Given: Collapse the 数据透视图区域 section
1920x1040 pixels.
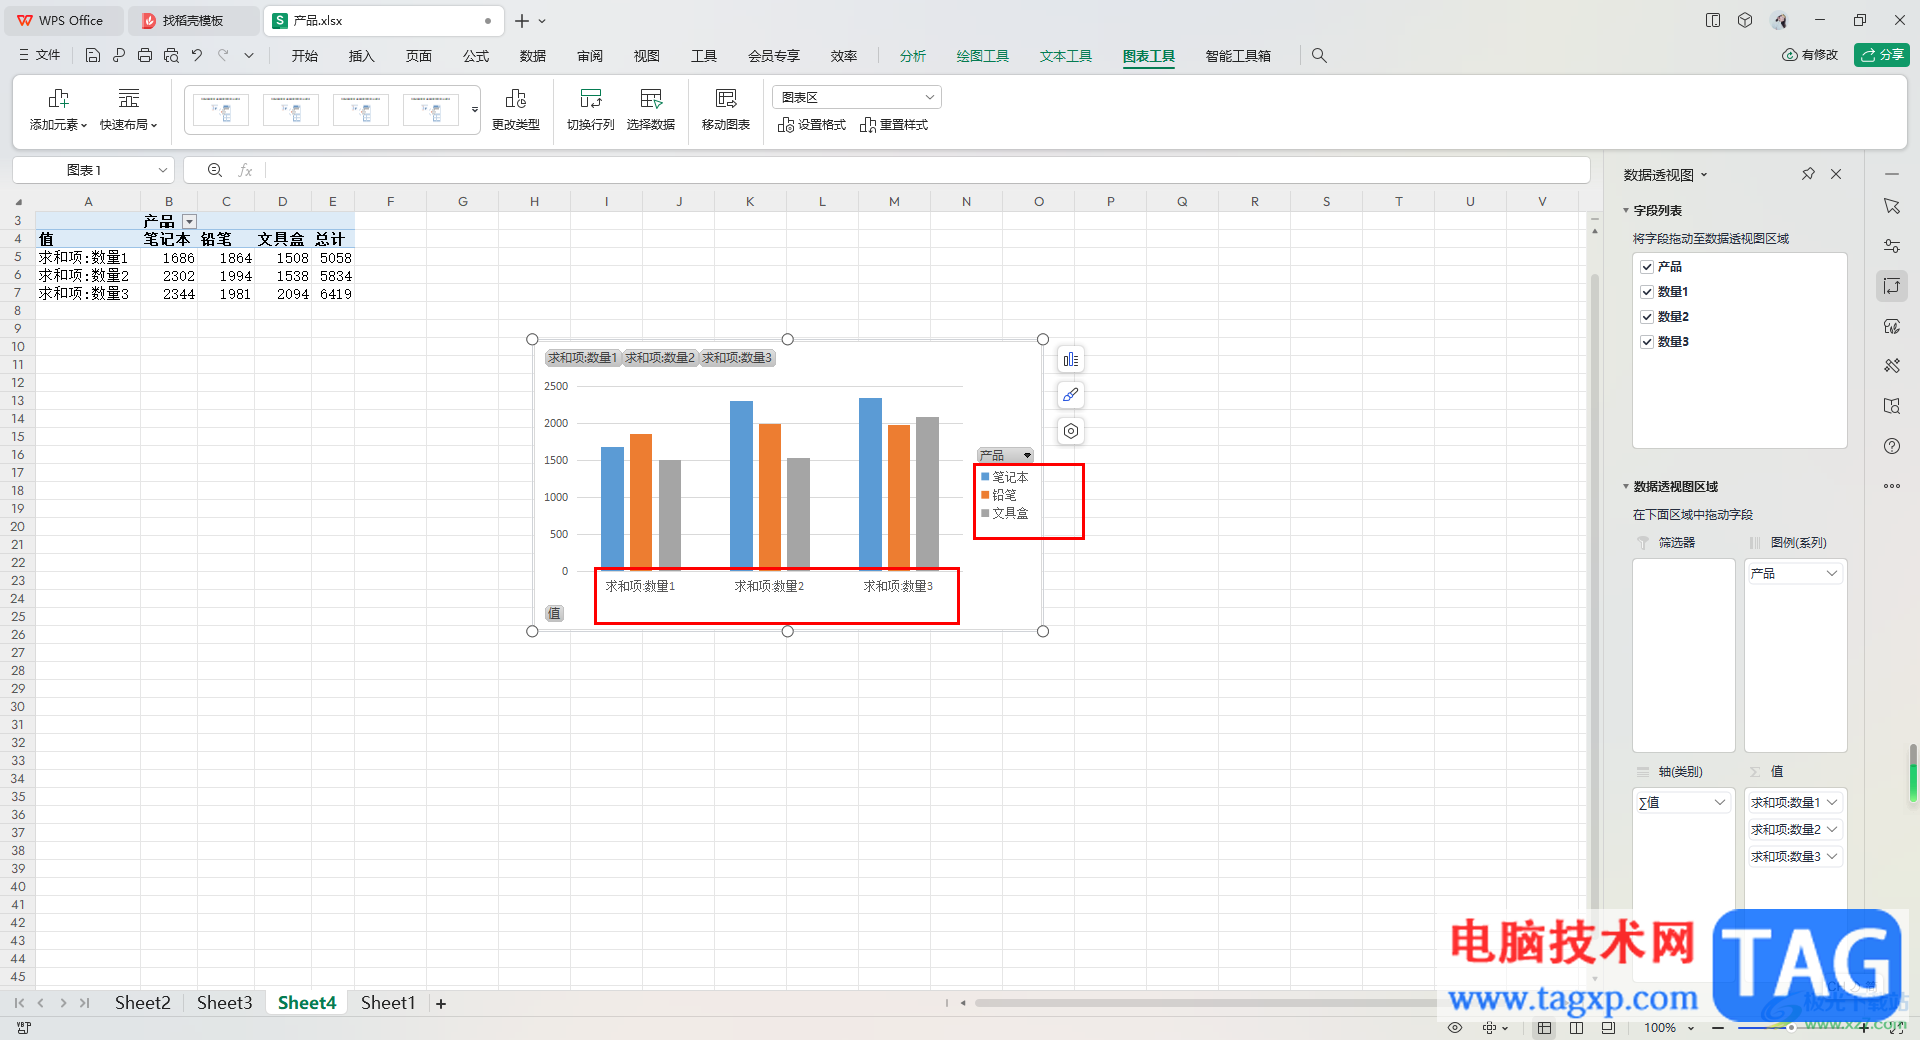Looking at the screenshot, I should pos(1626,487).
